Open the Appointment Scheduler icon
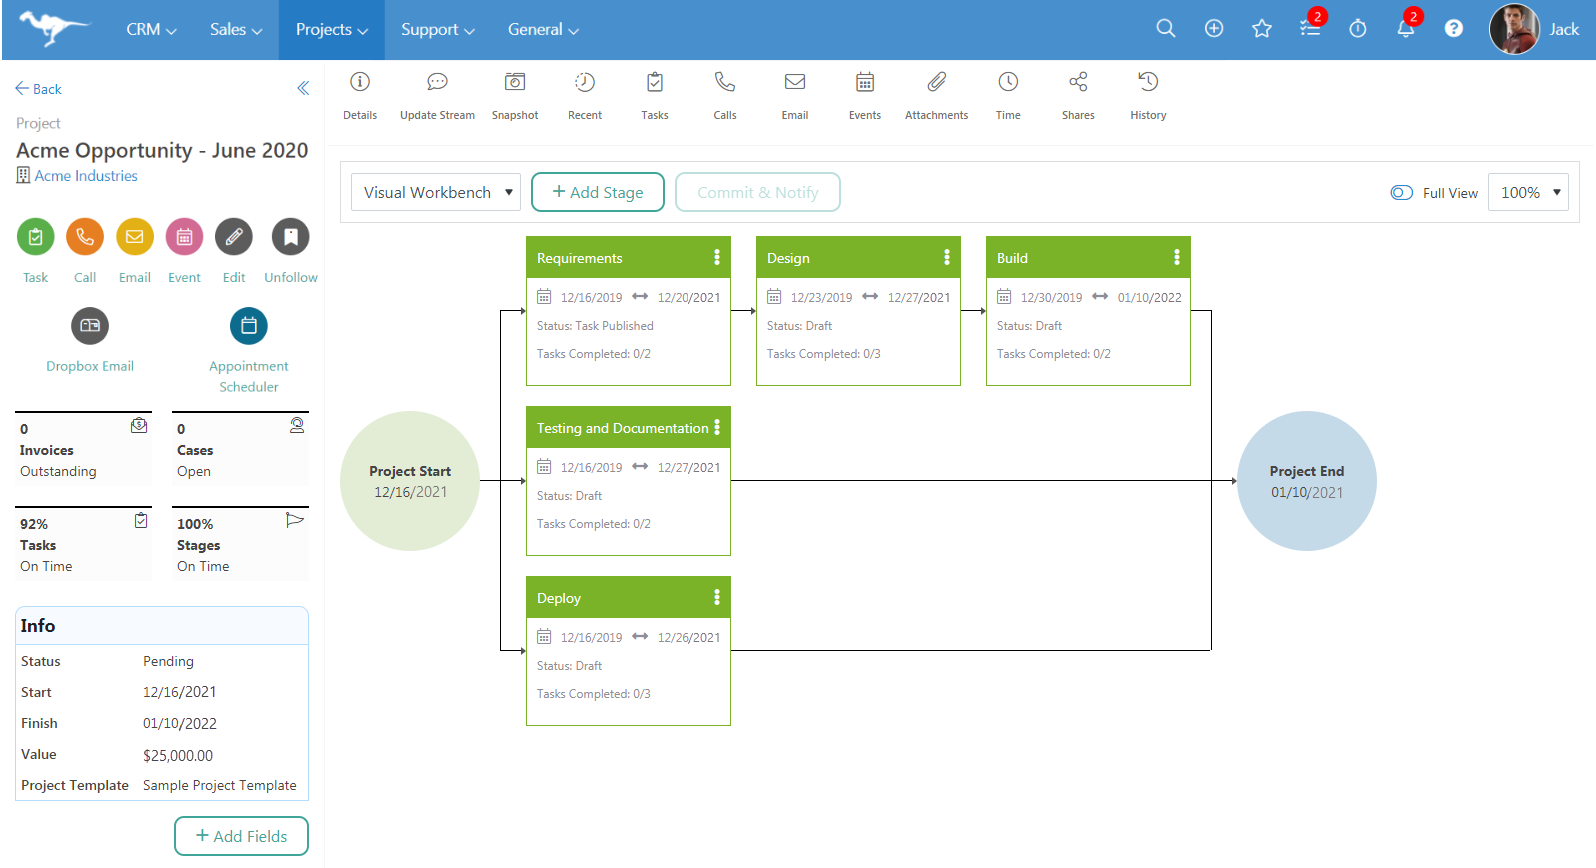The image size is (1596, 868). (249, 326)
